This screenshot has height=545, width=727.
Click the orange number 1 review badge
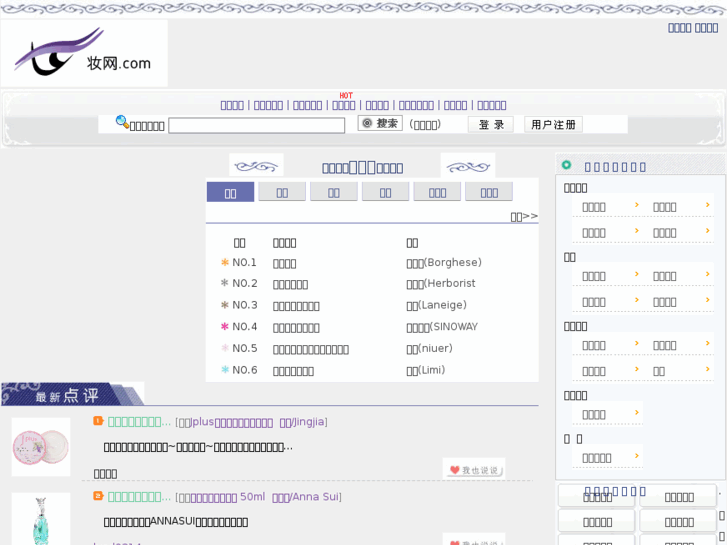[x=98, y=421]
